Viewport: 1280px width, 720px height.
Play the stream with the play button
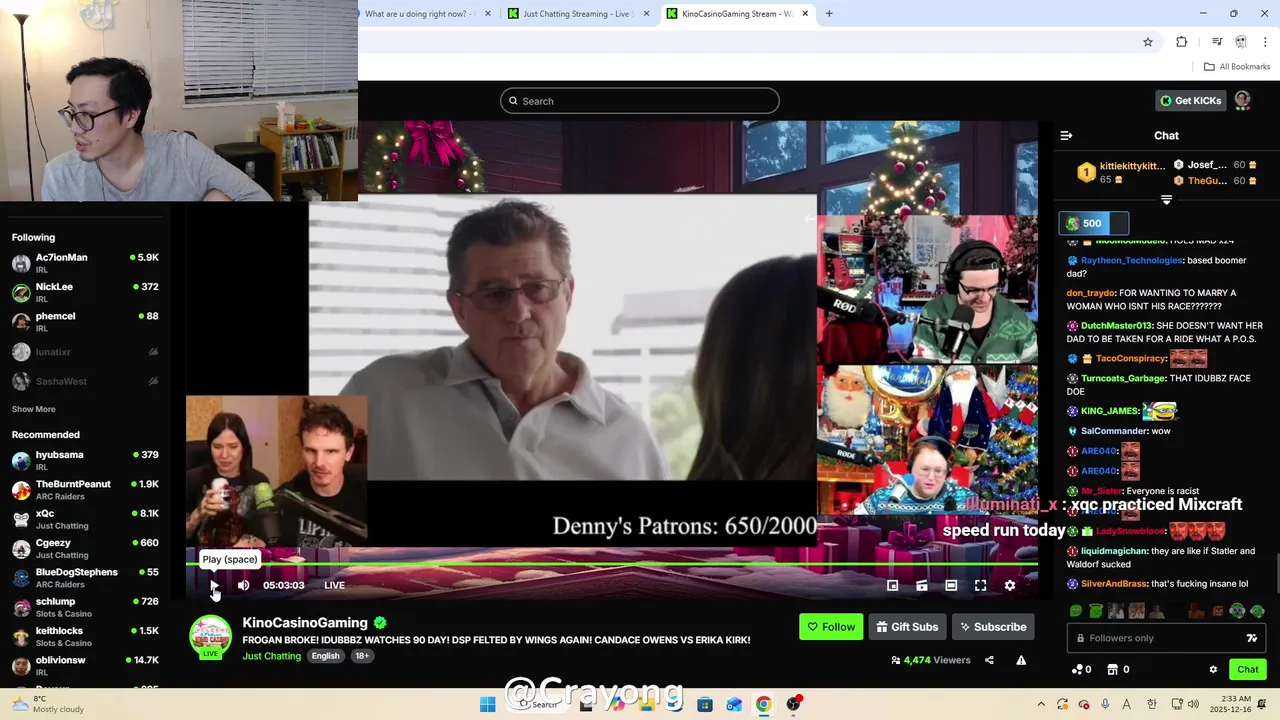[x=214, y=585]
